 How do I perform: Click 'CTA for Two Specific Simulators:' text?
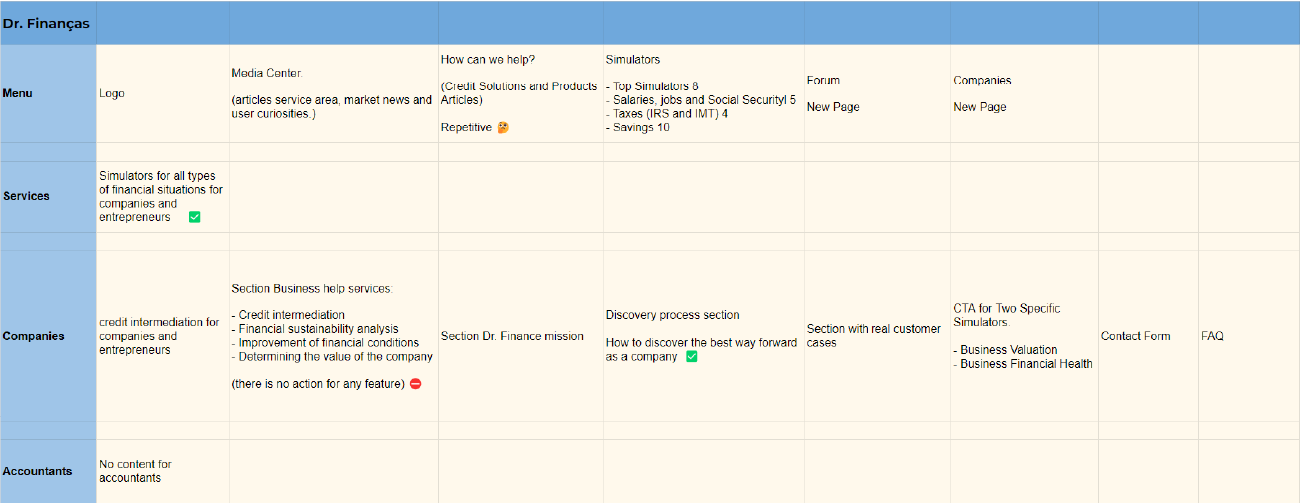(x=1007, y=315)
